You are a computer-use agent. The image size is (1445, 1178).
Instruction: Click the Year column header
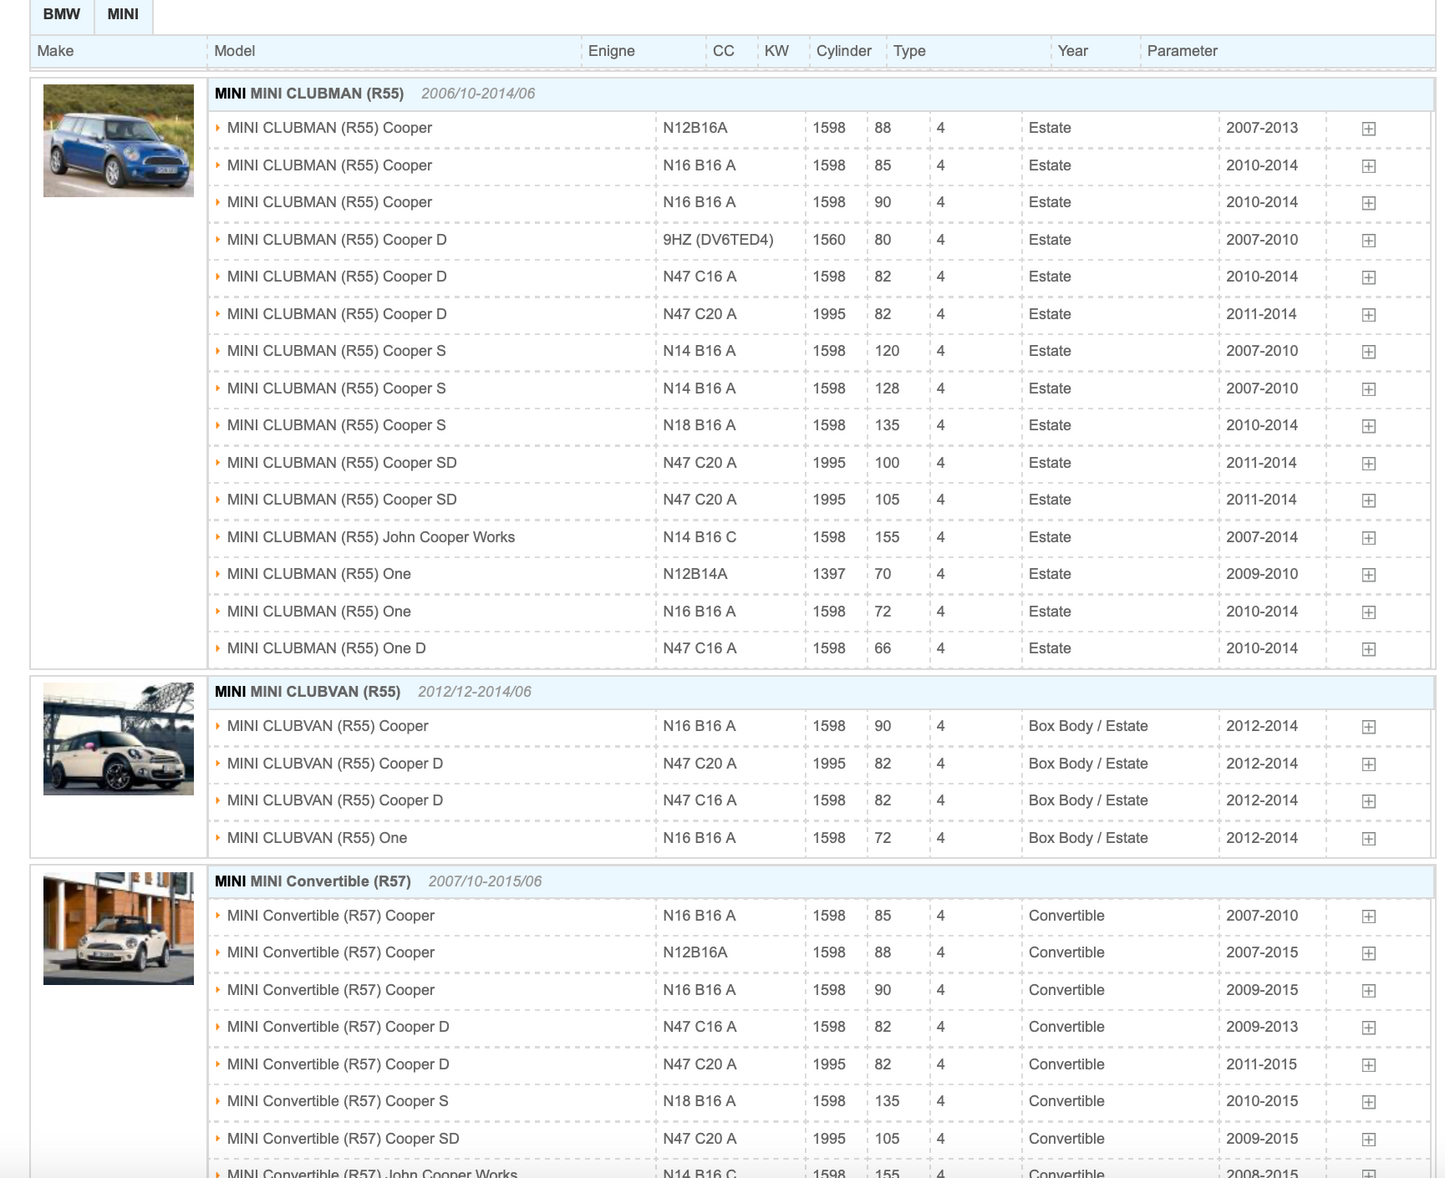pos(1073,51)
